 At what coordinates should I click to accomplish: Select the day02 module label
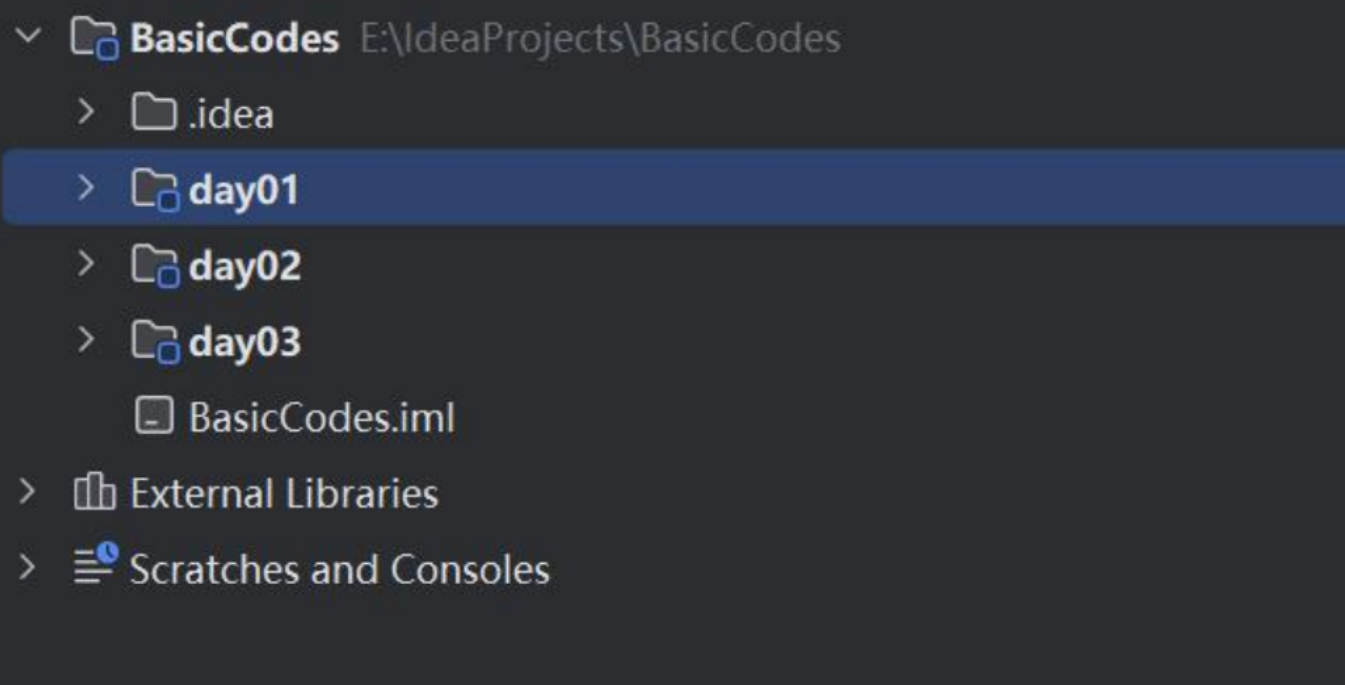[245, 266]
